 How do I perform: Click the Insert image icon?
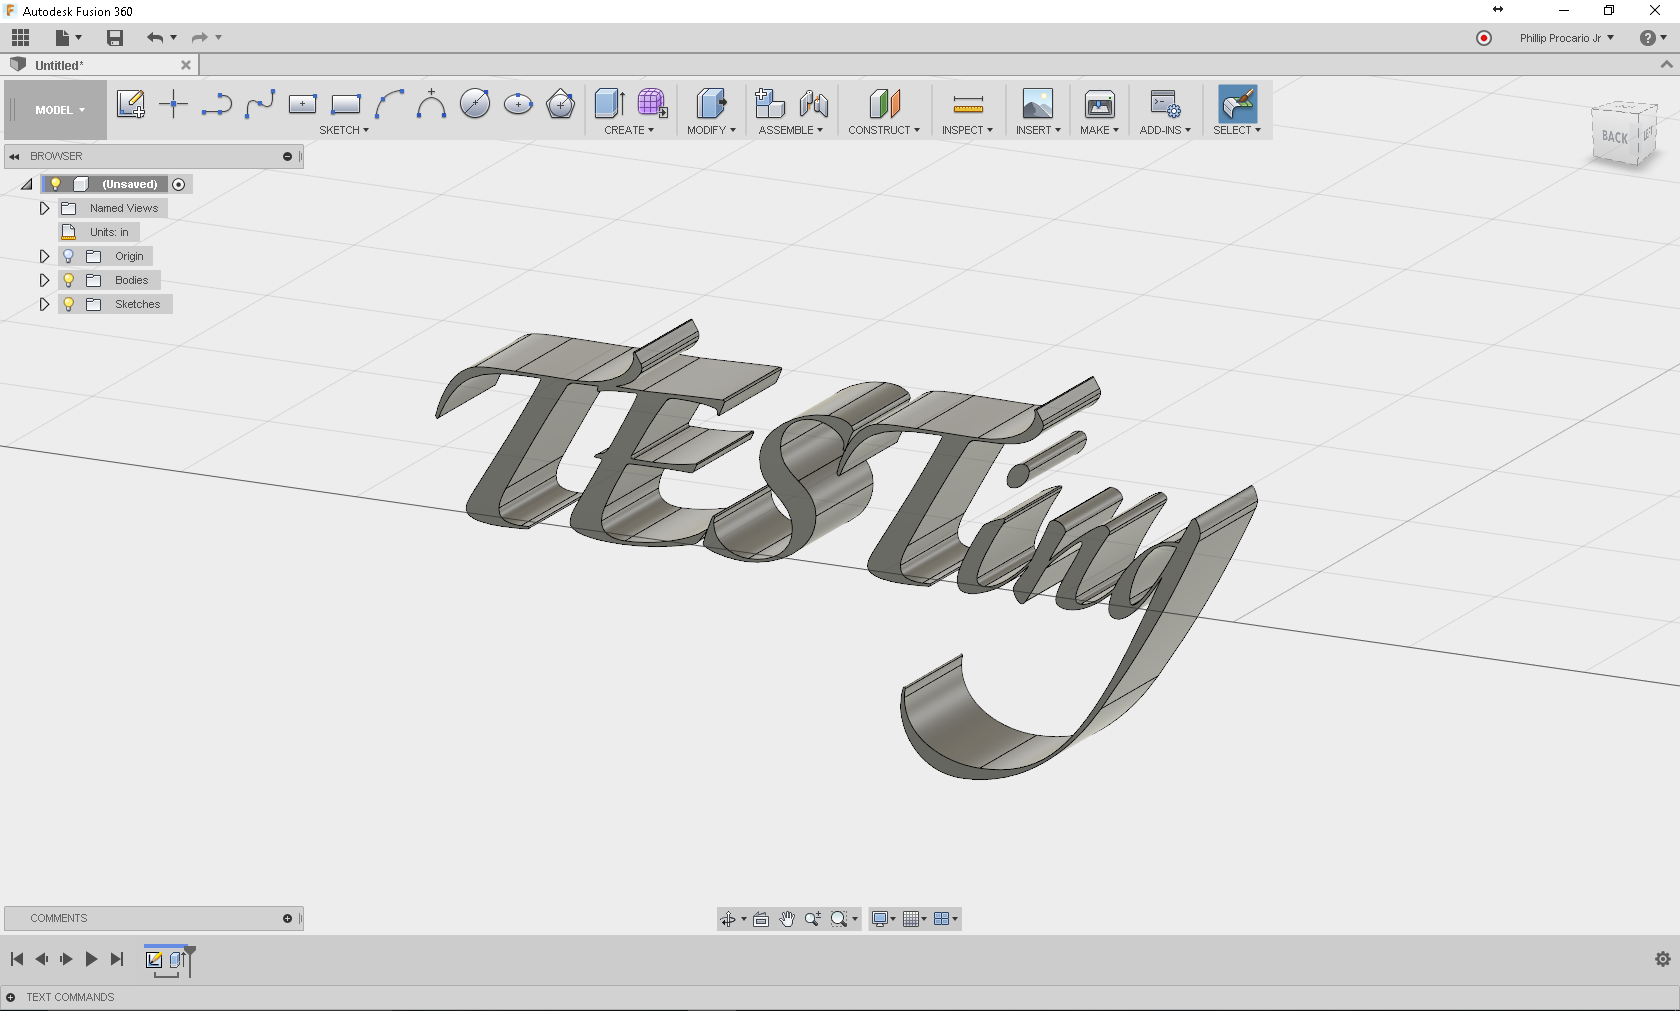pos(1037,104)
